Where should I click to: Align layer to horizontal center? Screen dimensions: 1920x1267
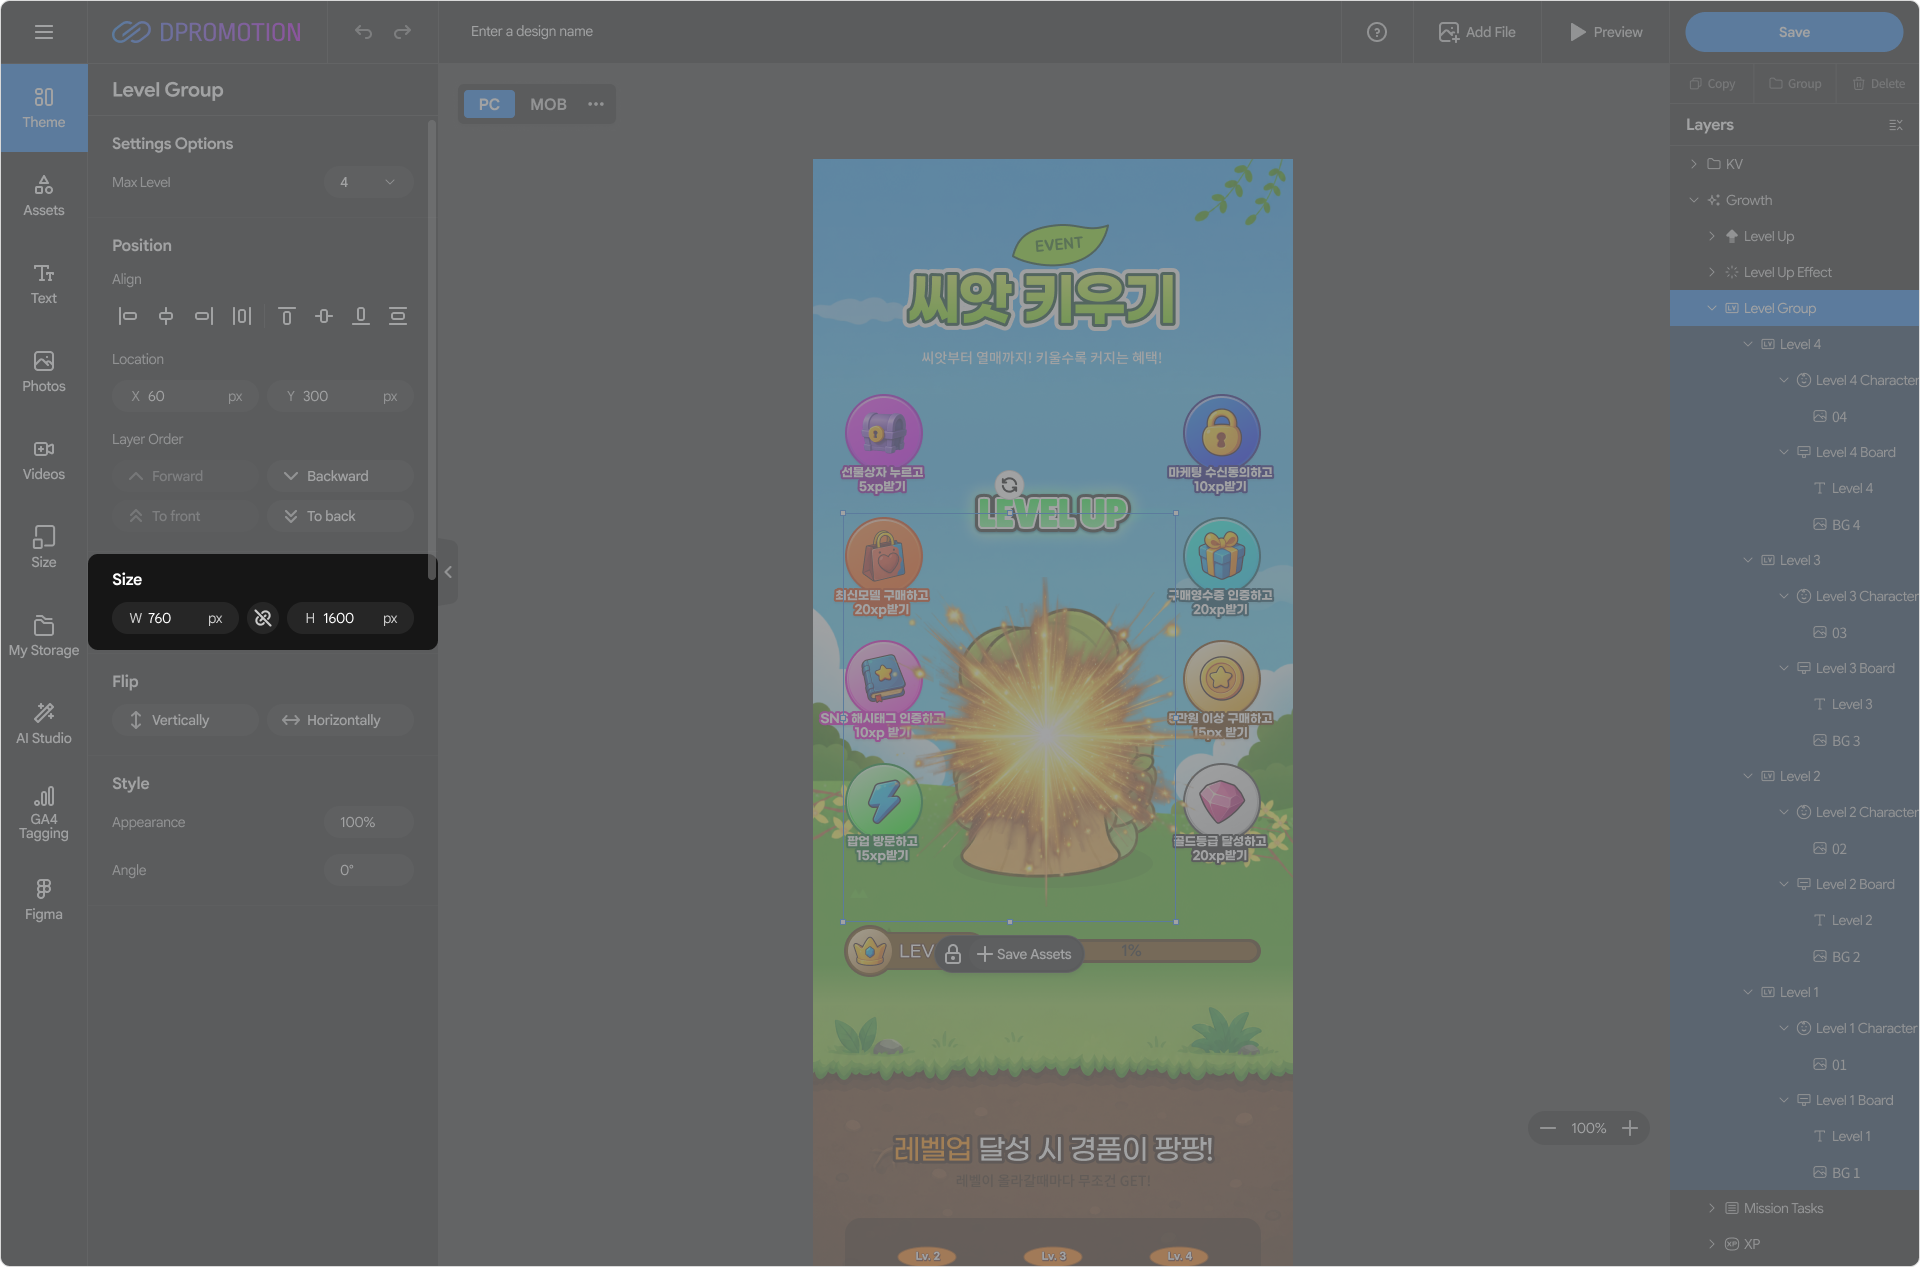(x=166, y=316)
